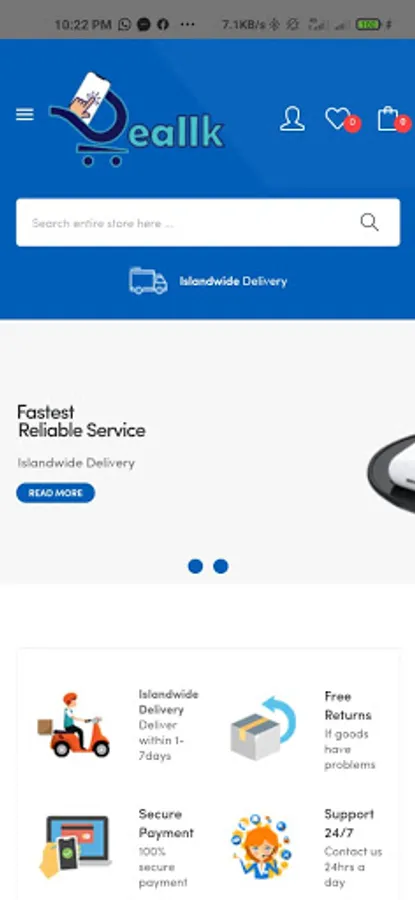Tap the Deallk logo
The image size is (415, 900).
coord(137,119)
